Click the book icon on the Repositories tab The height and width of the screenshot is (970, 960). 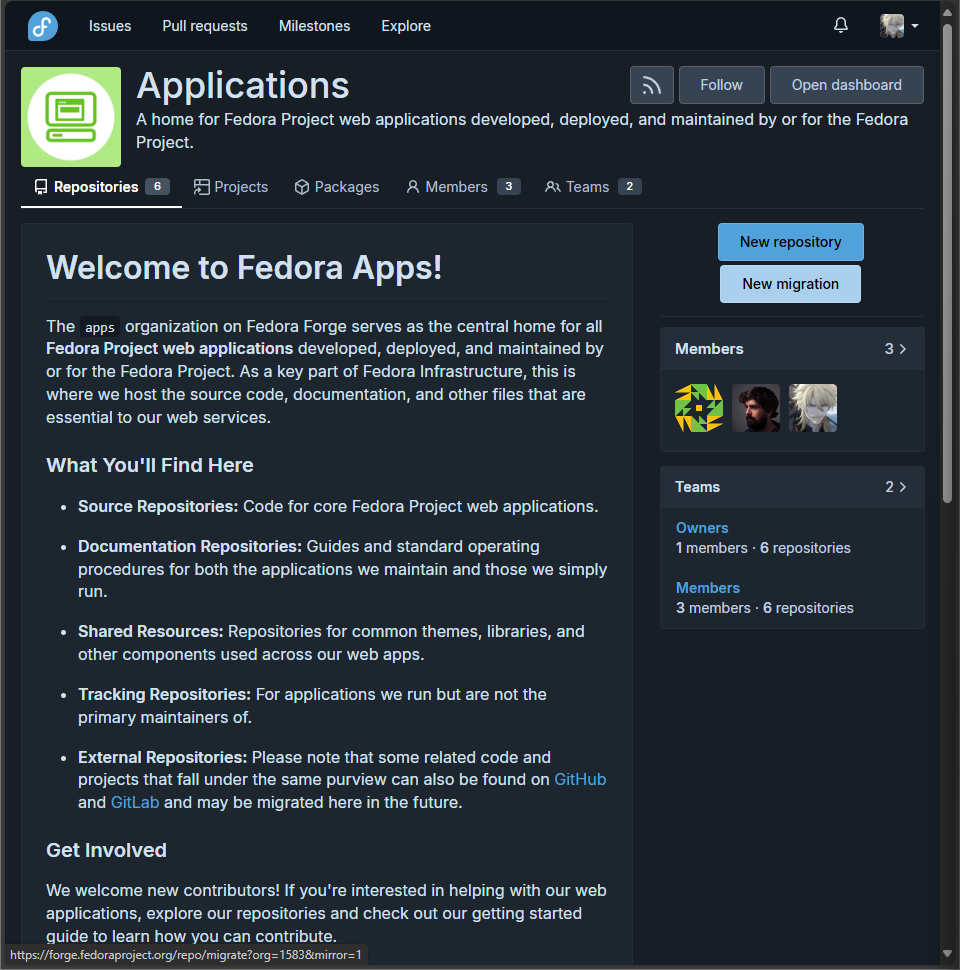pyautogui.click(x=40, y=187)
